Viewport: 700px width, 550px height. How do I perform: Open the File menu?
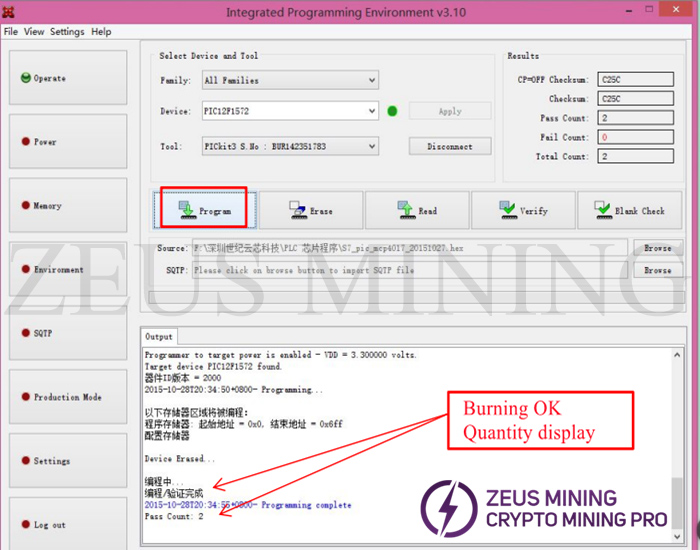tap(11, 32)
